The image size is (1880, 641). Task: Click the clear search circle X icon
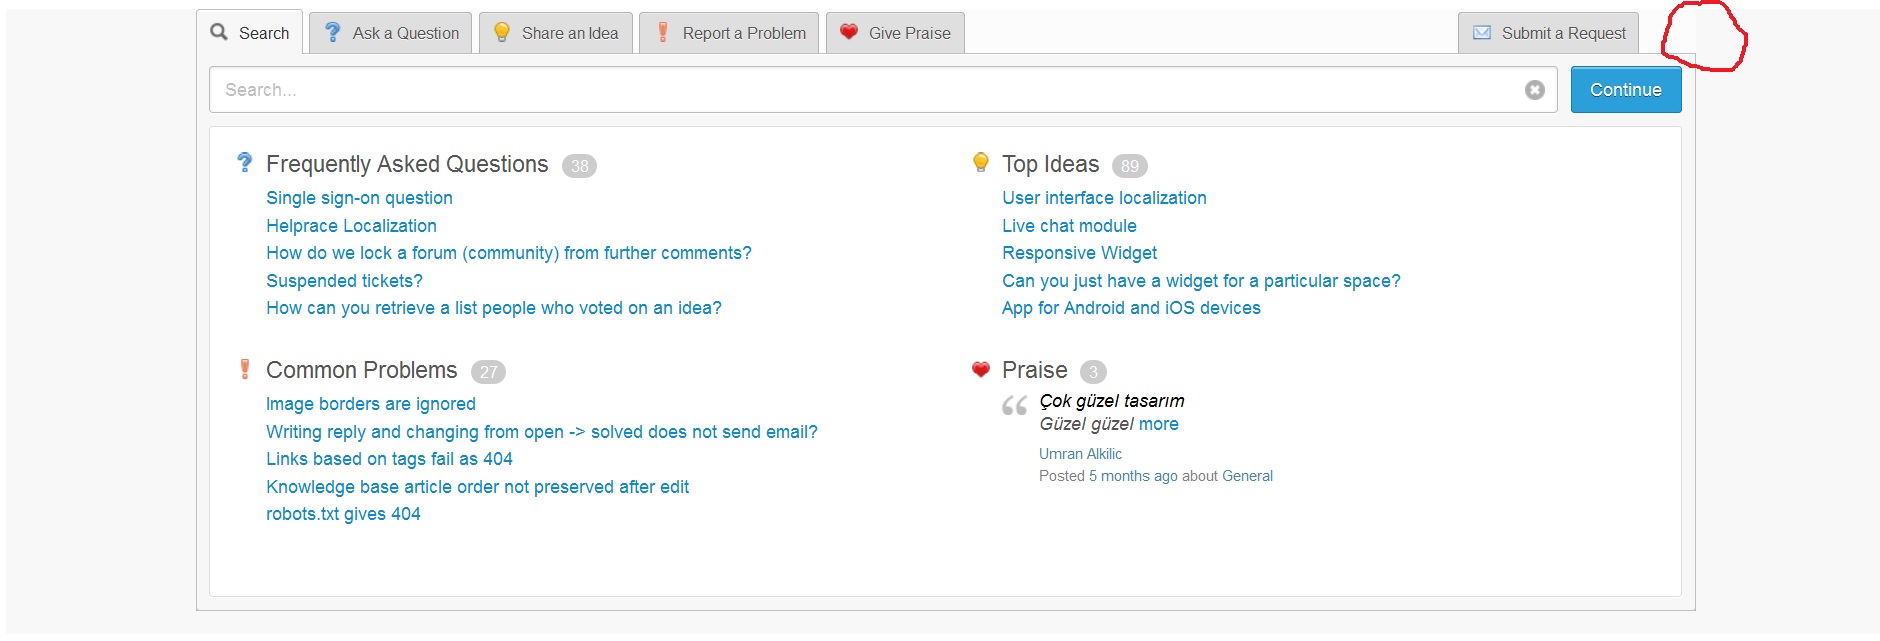coord(1534,90)
